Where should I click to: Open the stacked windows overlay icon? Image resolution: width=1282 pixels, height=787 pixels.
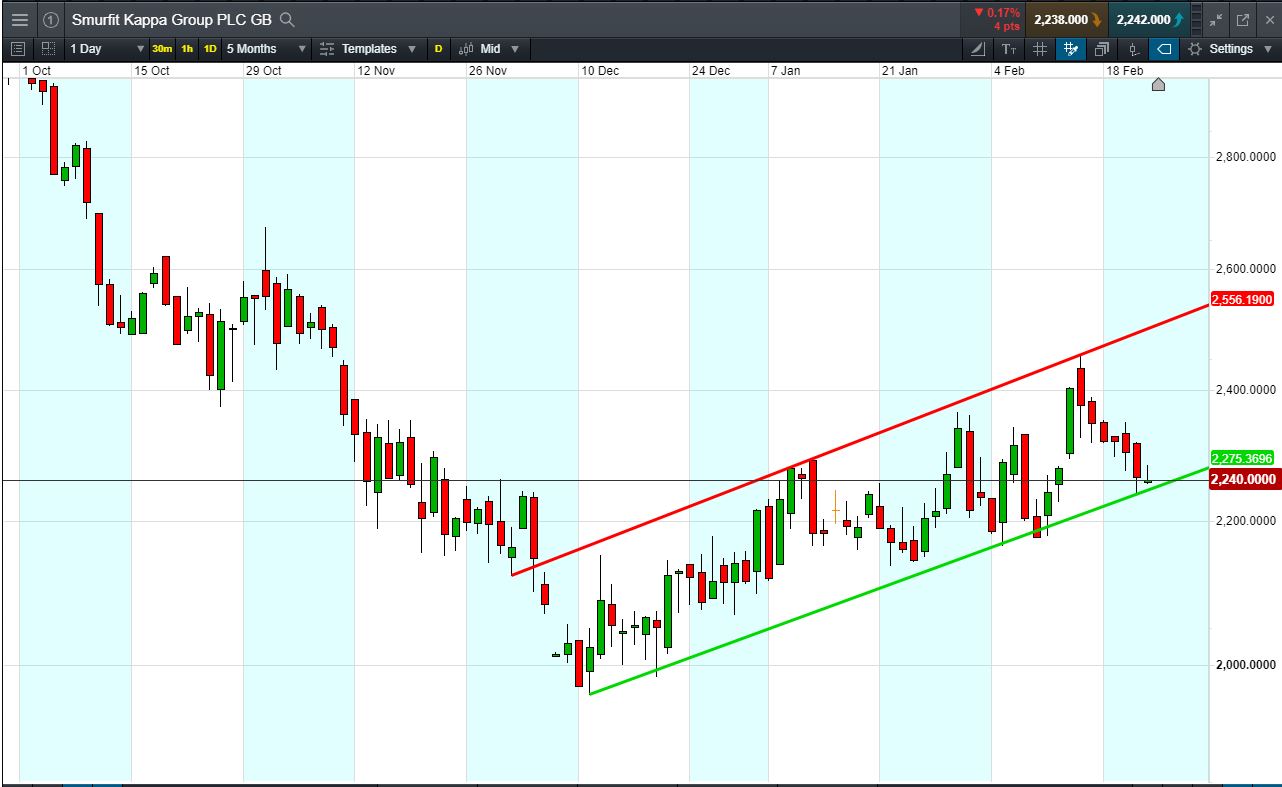(x=1102, y=49)
